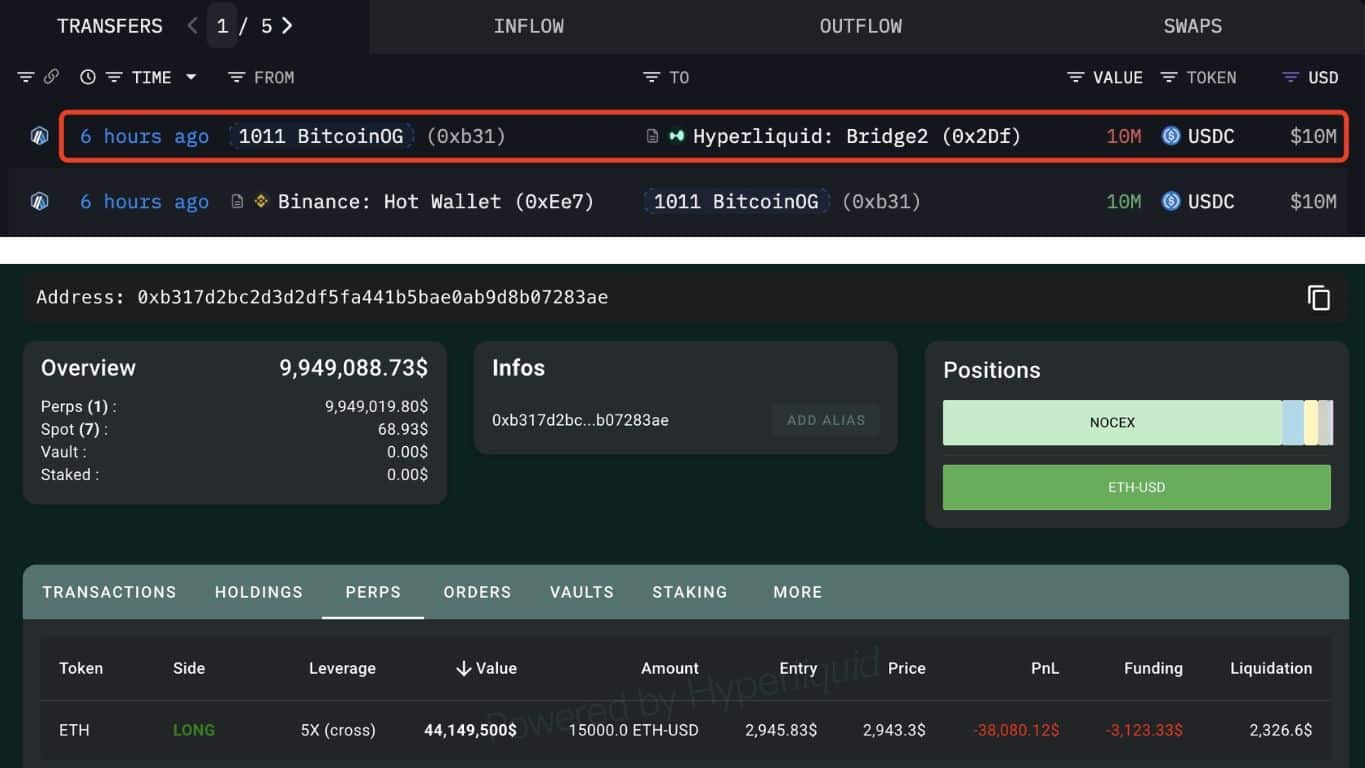Image resolution: width=1365 pixels, height=768 pixels.
Task: Go to previous transfers page arrow
Action: [x=193, y=26]
